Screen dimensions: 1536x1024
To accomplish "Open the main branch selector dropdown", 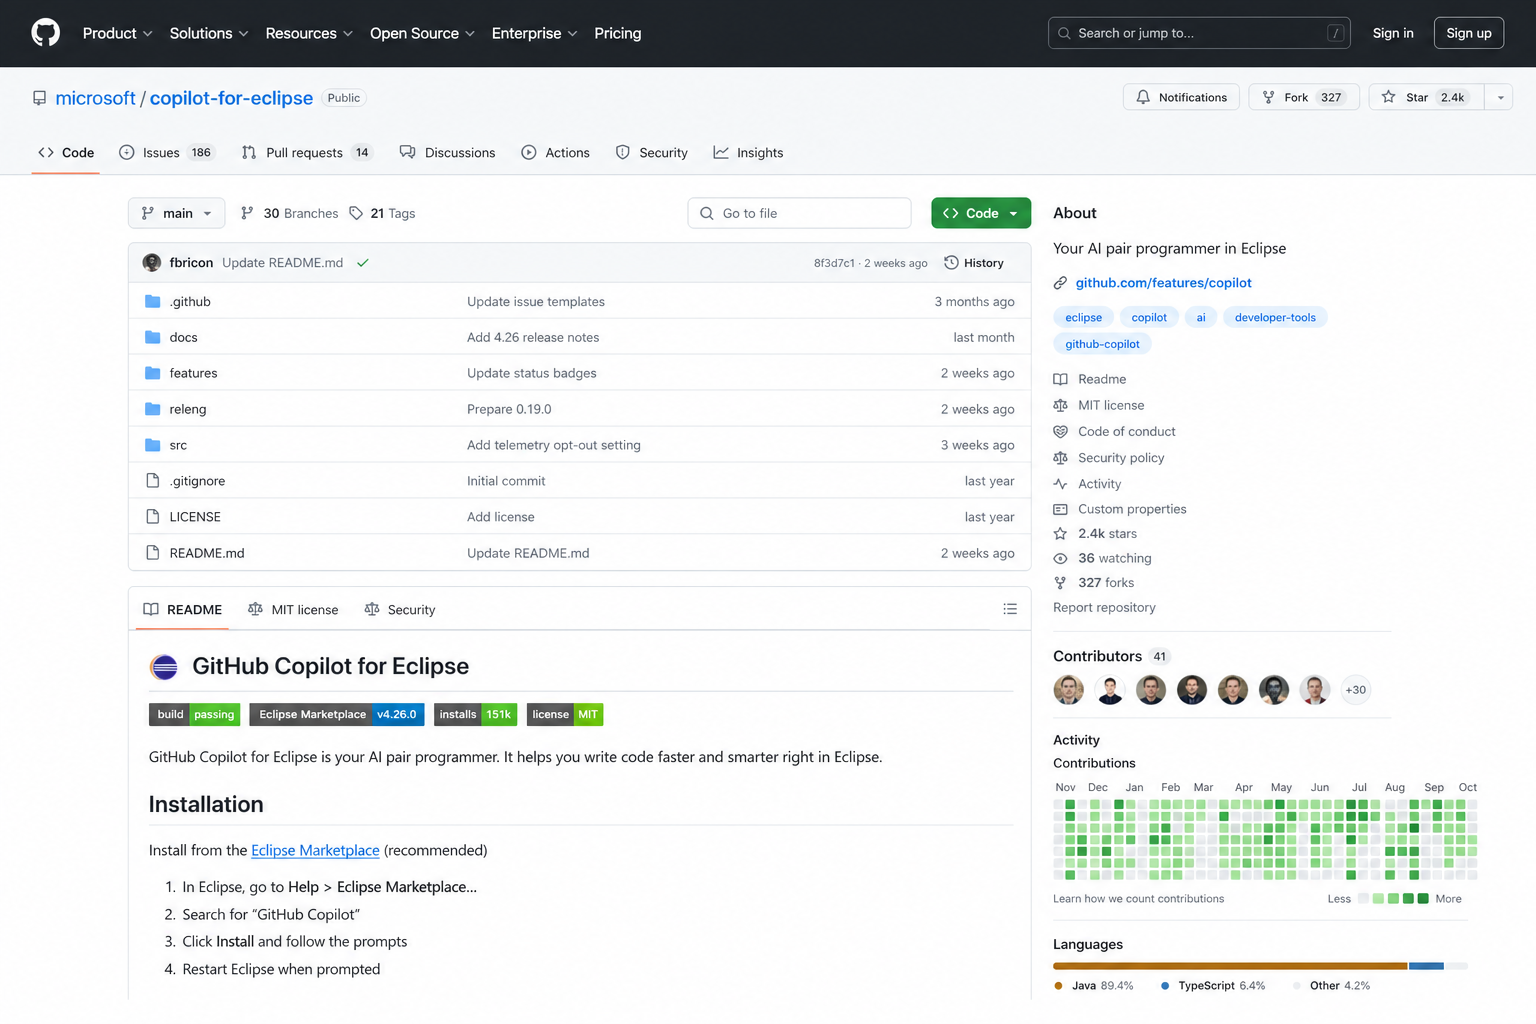I will click(x=176, y=213).
